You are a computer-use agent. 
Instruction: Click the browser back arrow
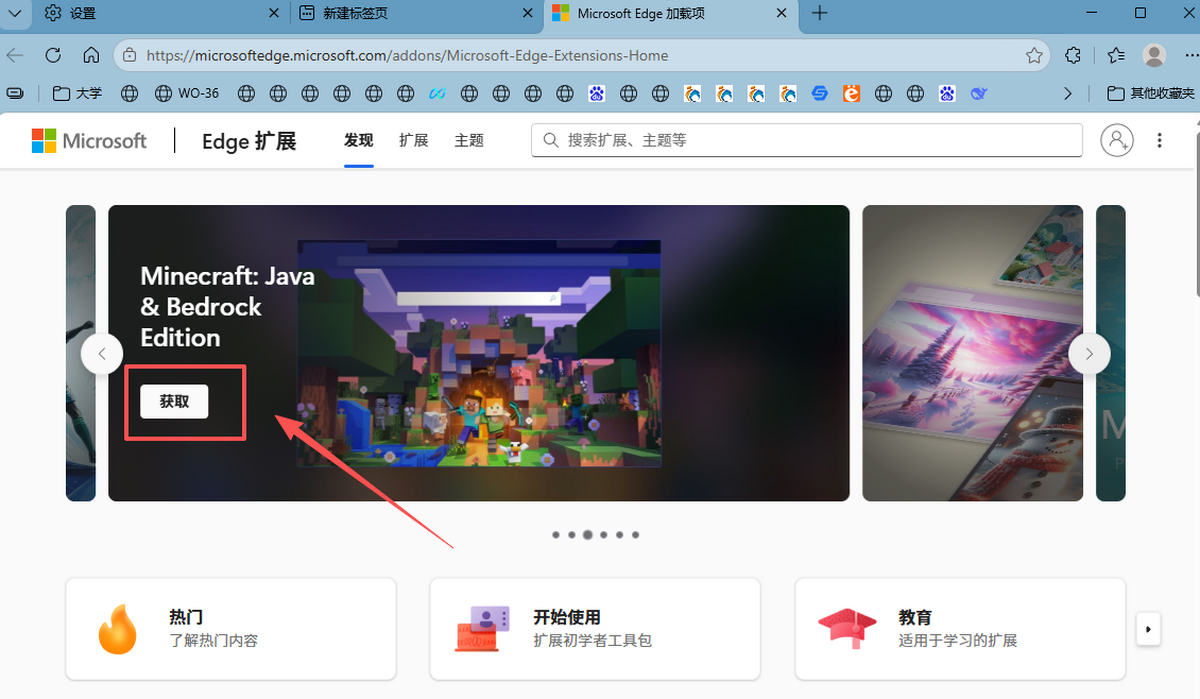click(16, 55)
